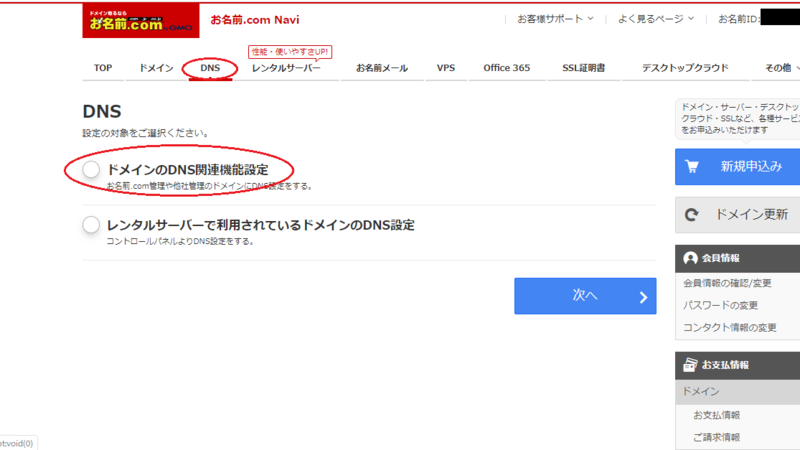This screenshot has height=450, width=800.
Task: Open コンタクト情報の変更 link
Action: click(x=730, y=328)
